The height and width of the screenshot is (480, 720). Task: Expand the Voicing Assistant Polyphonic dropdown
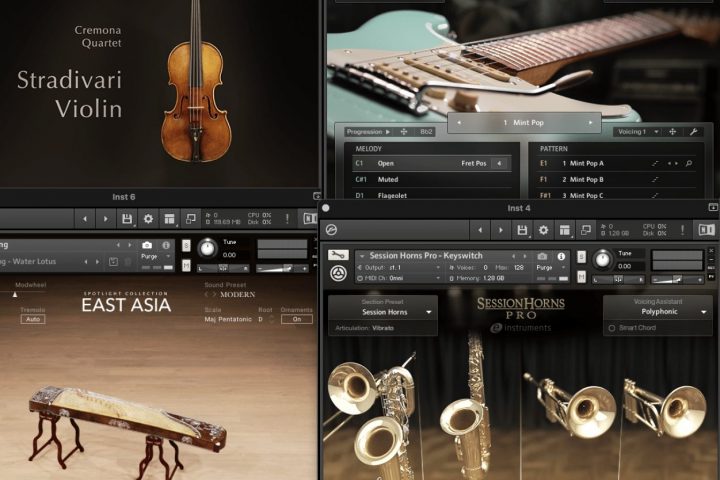(x=657, y=312)
